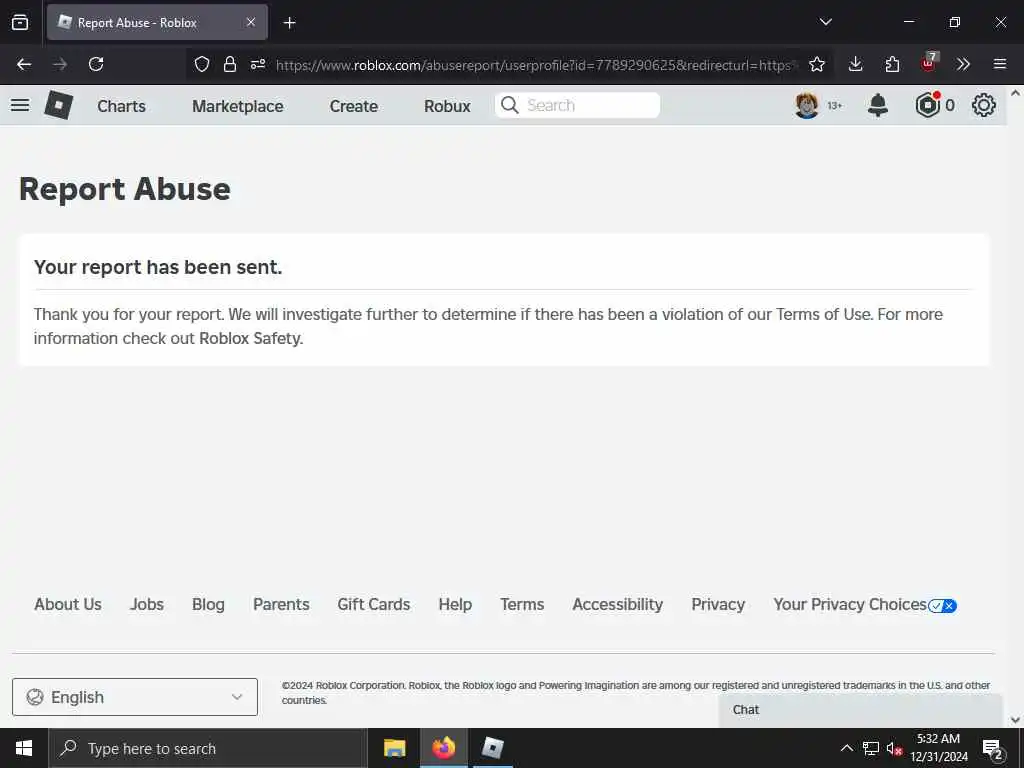Open Terms footer link
This screenshot has height=768, width=1024.
522,605
